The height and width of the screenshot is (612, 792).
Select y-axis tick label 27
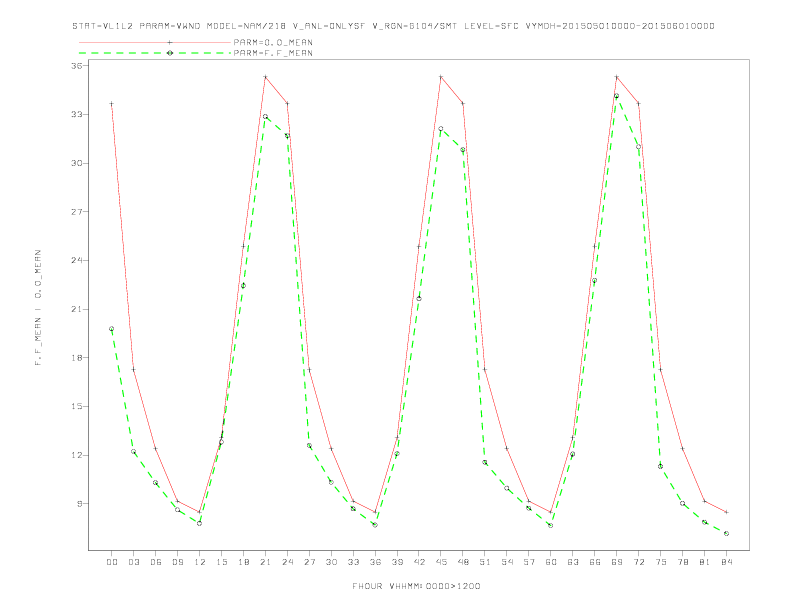(77, 212)
